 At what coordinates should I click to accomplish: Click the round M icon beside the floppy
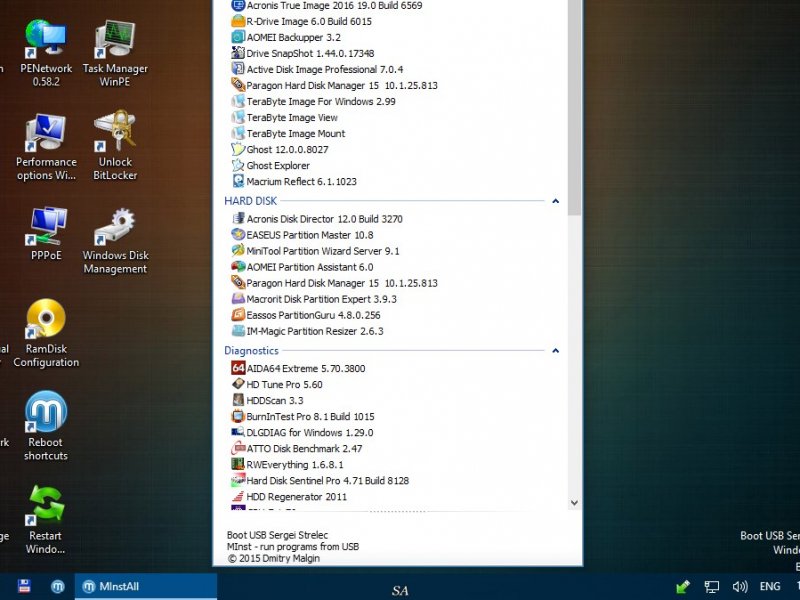58,586
